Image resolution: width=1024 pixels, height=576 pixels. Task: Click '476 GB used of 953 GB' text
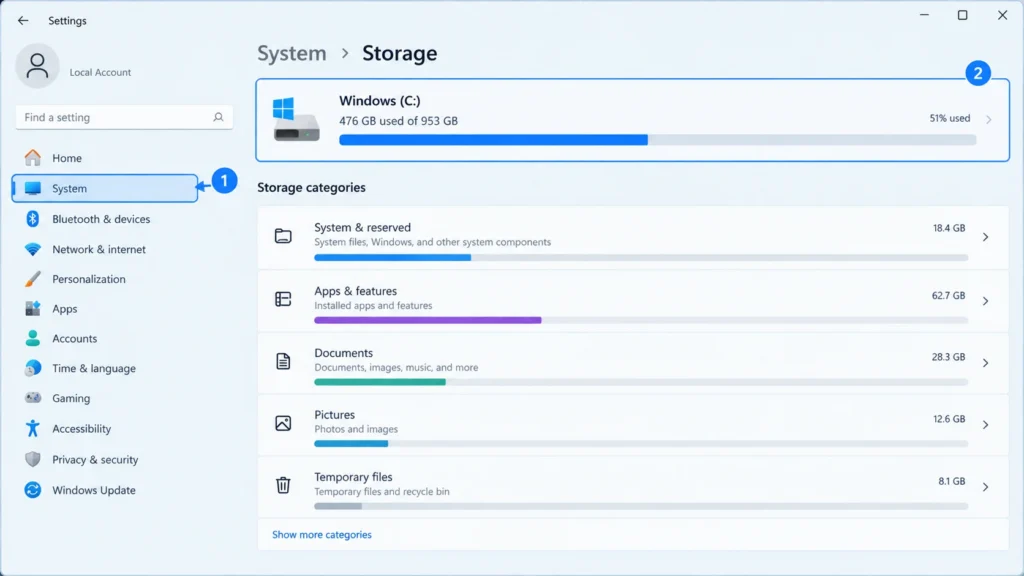[x=398, y=121]
